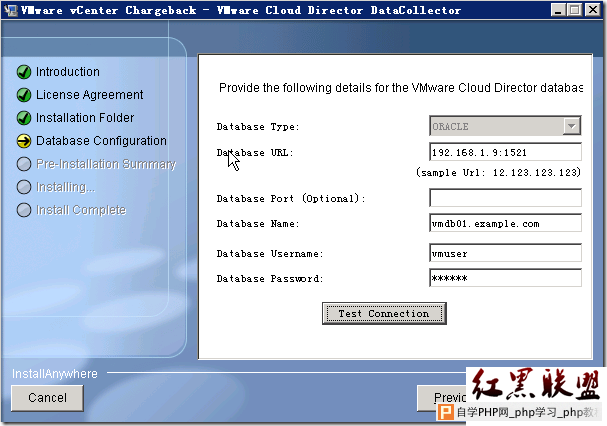The image size is (607, 426).
Task: Click the Database URL input field
Action: pos(505,152)
